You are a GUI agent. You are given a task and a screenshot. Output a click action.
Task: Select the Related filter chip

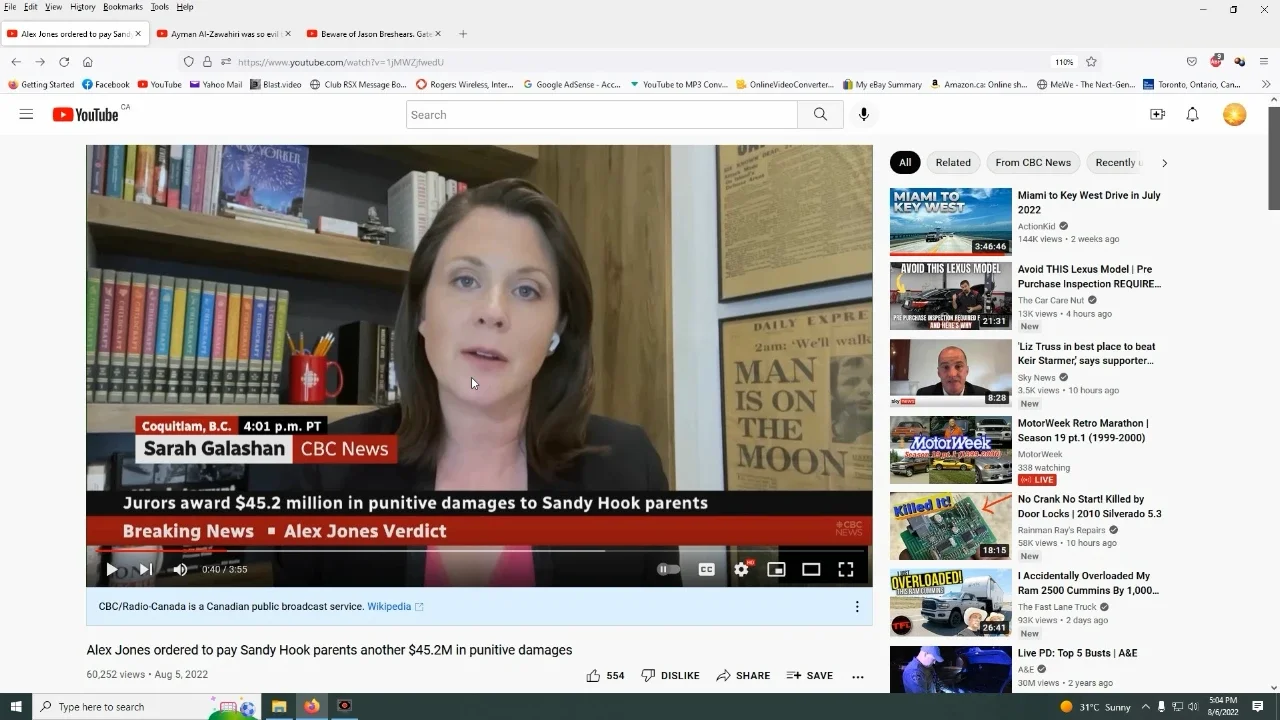[x=953, y=162]
